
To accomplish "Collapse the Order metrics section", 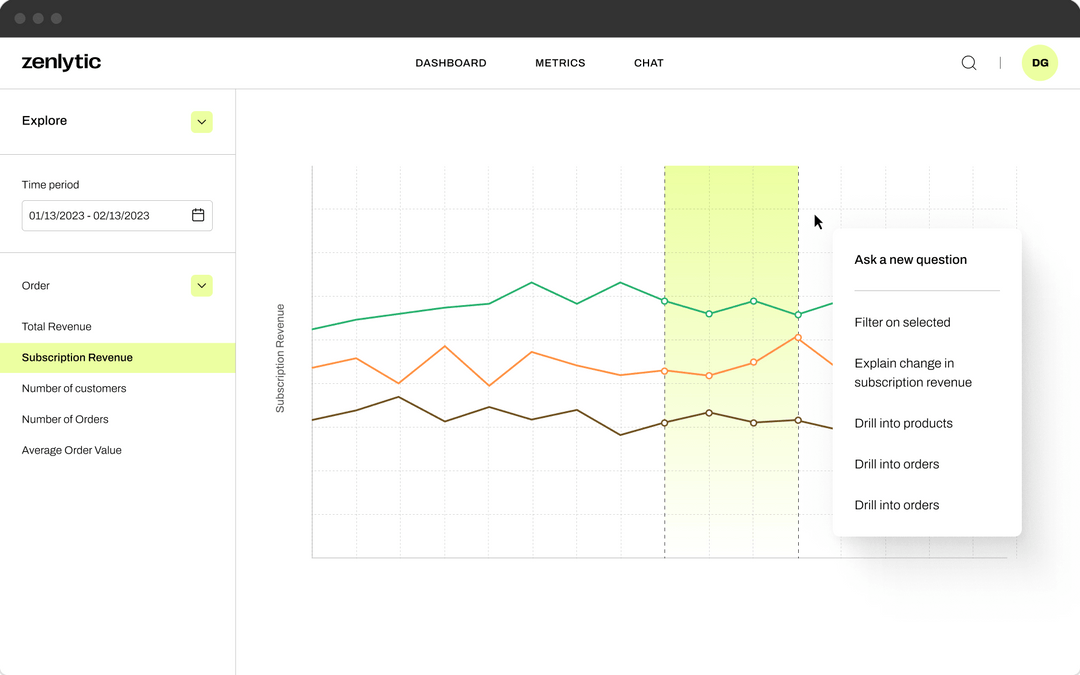I will (201, 285).
